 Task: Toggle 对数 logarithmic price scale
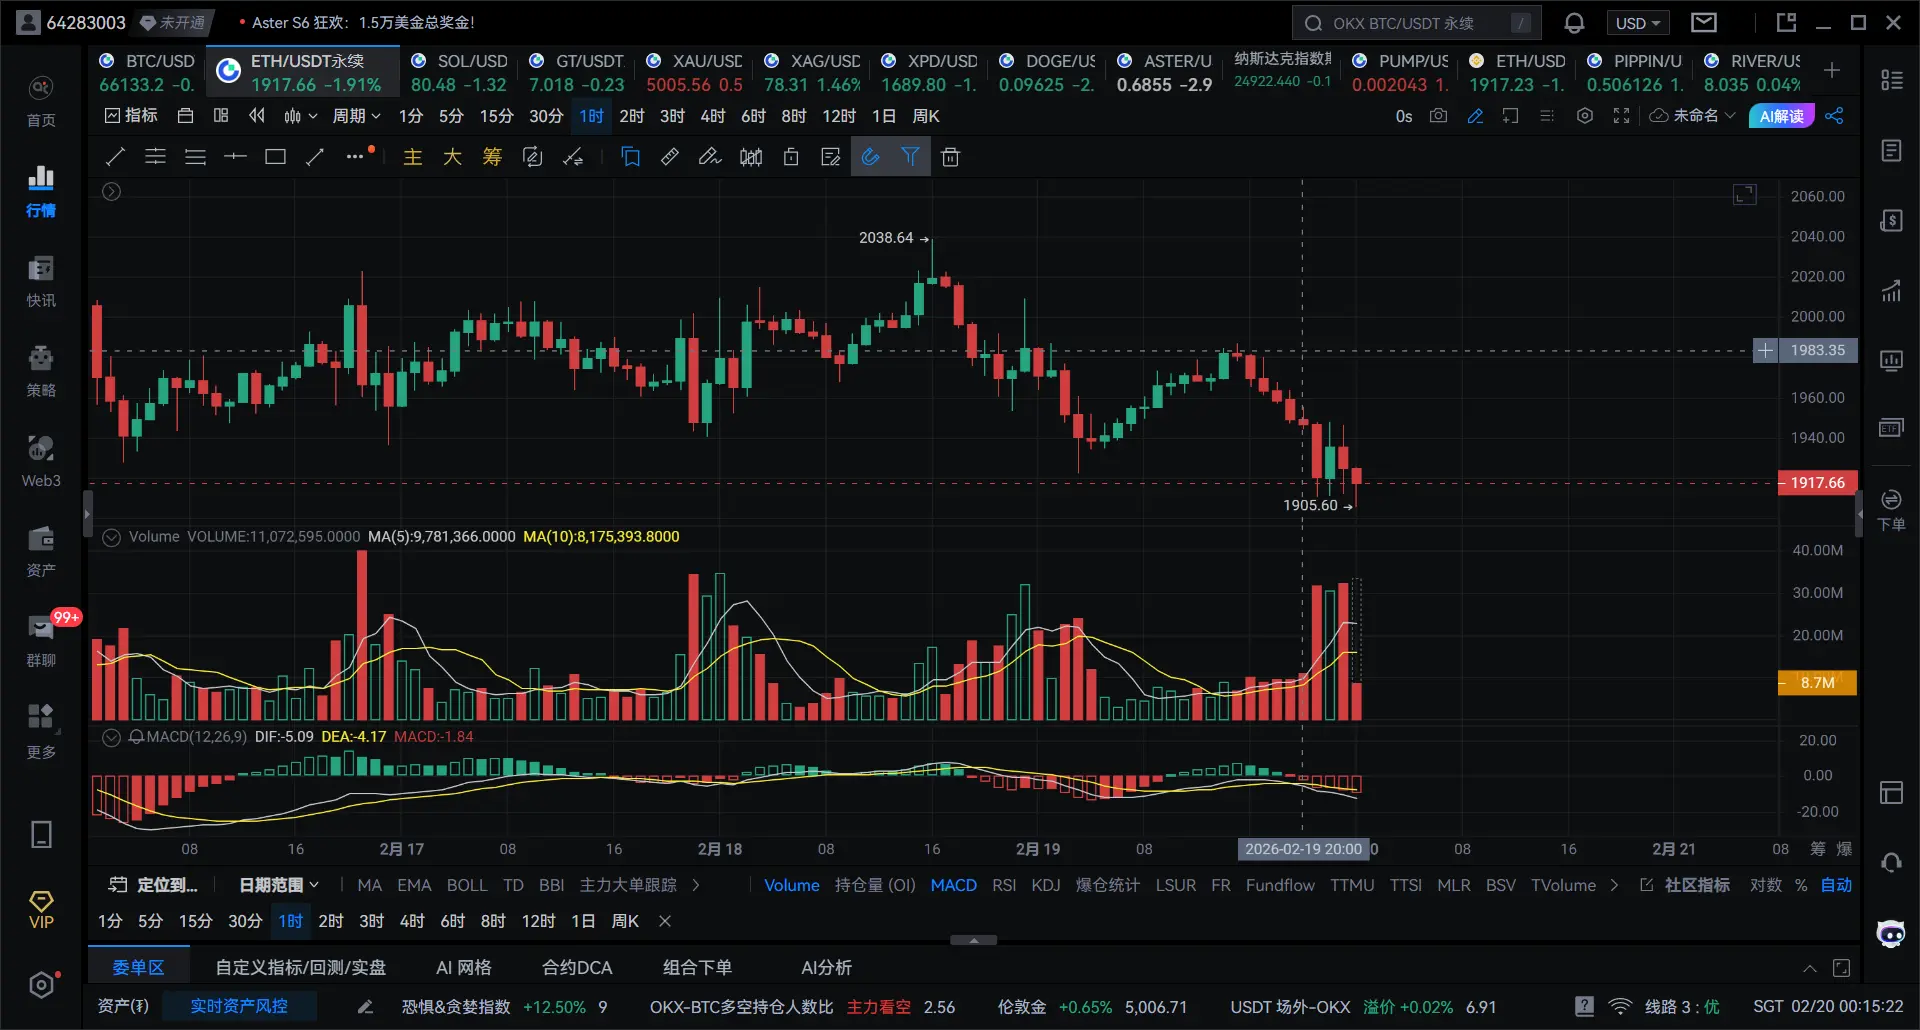1766,885
